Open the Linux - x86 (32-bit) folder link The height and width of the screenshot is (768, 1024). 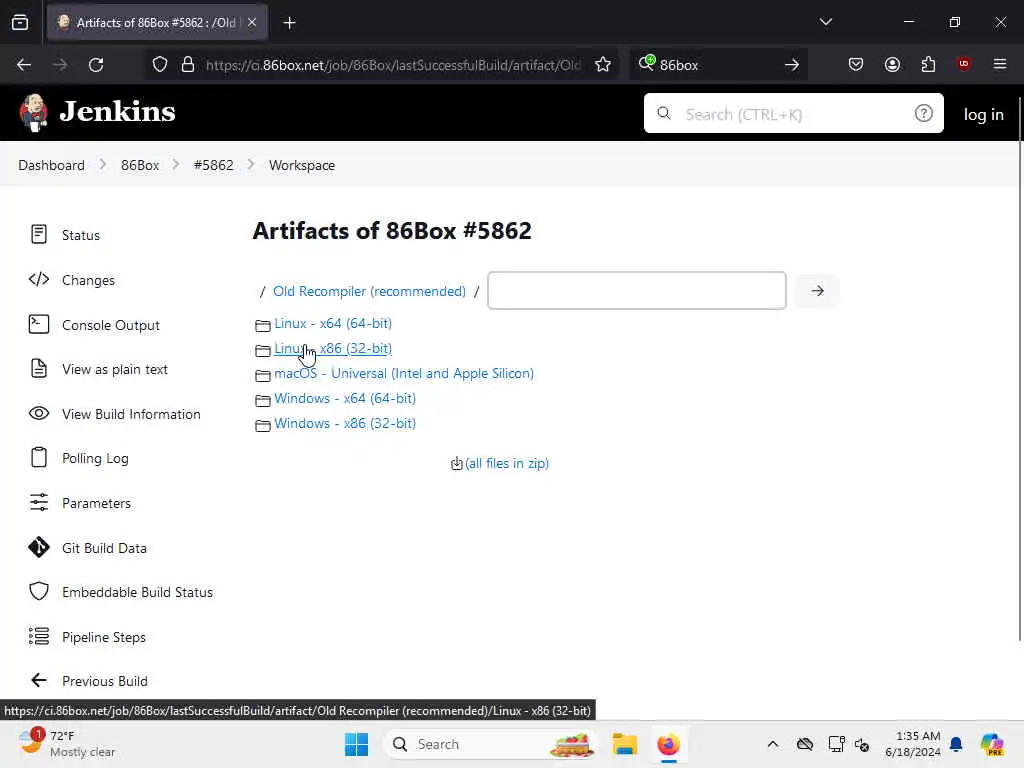pyautogui.click(x=333, y=348)
